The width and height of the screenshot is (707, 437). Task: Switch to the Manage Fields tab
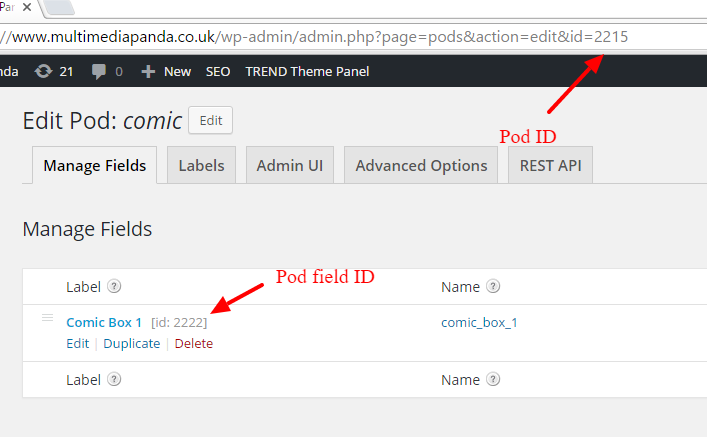(96, 166)
